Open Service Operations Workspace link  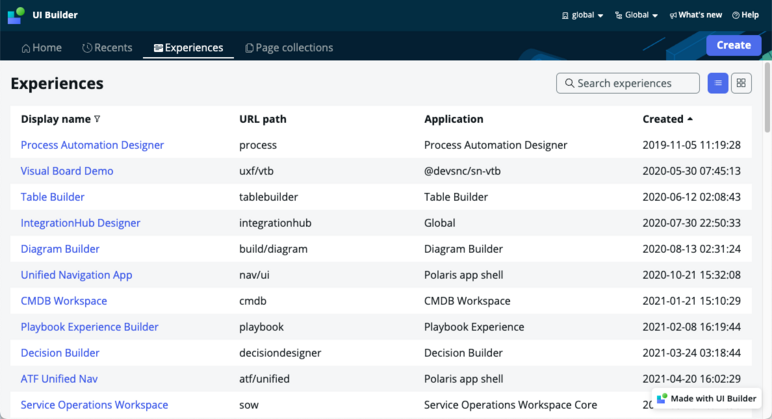(94, 405)
